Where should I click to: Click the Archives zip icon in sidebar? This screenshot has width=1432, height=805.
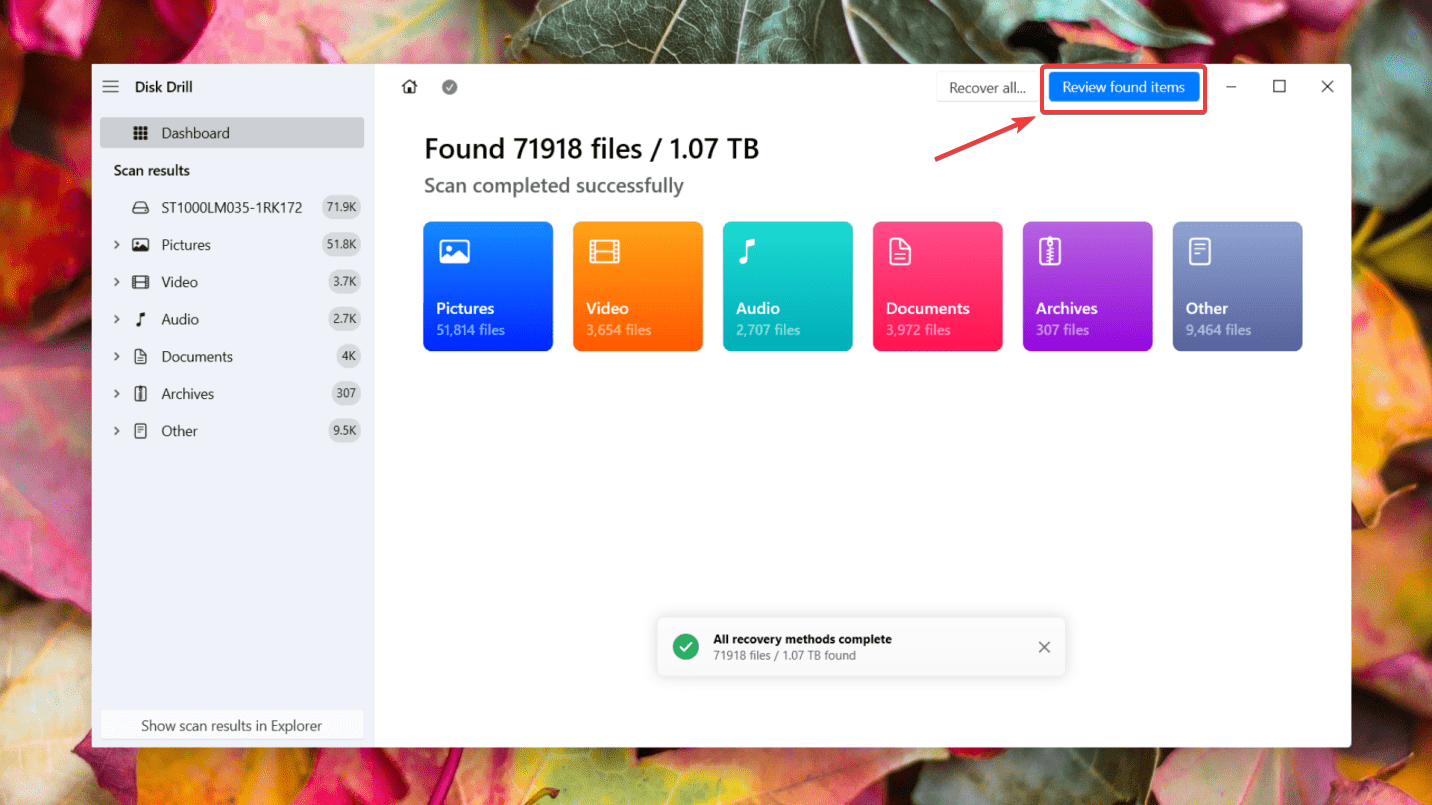141,393
